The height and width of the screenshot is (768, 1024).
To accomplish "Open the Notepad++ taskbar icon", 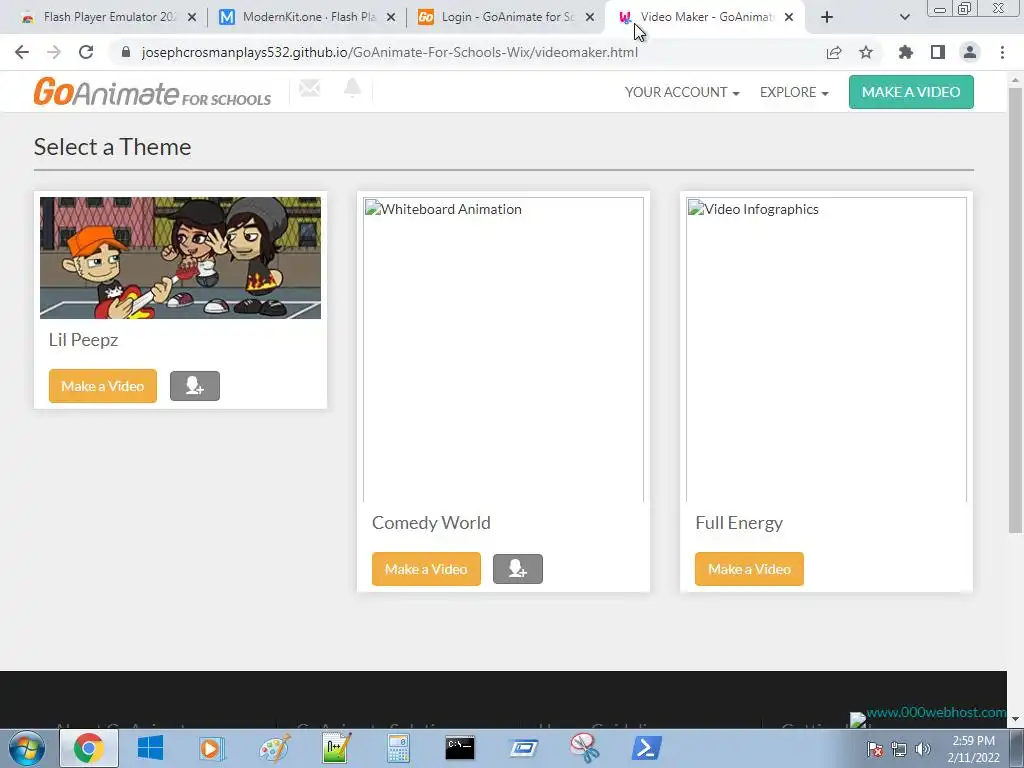I will coord(336,748).
